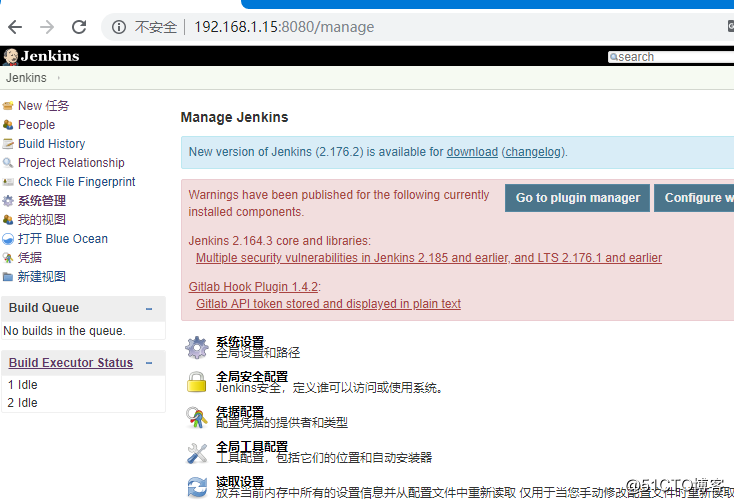This screenshot has height=504, width=734.
Task: Click the Configure warnings button
Action: [694, 198]
